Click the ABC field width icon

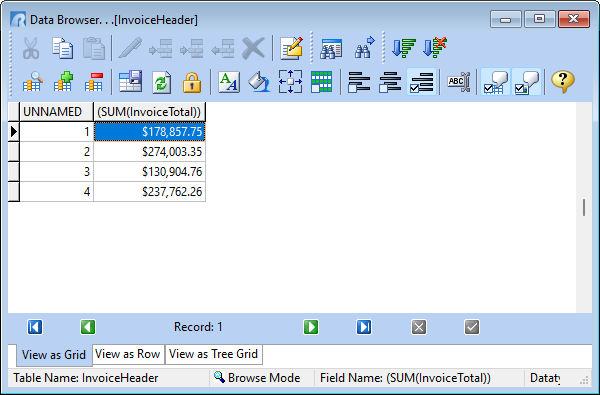click(458, 82)
